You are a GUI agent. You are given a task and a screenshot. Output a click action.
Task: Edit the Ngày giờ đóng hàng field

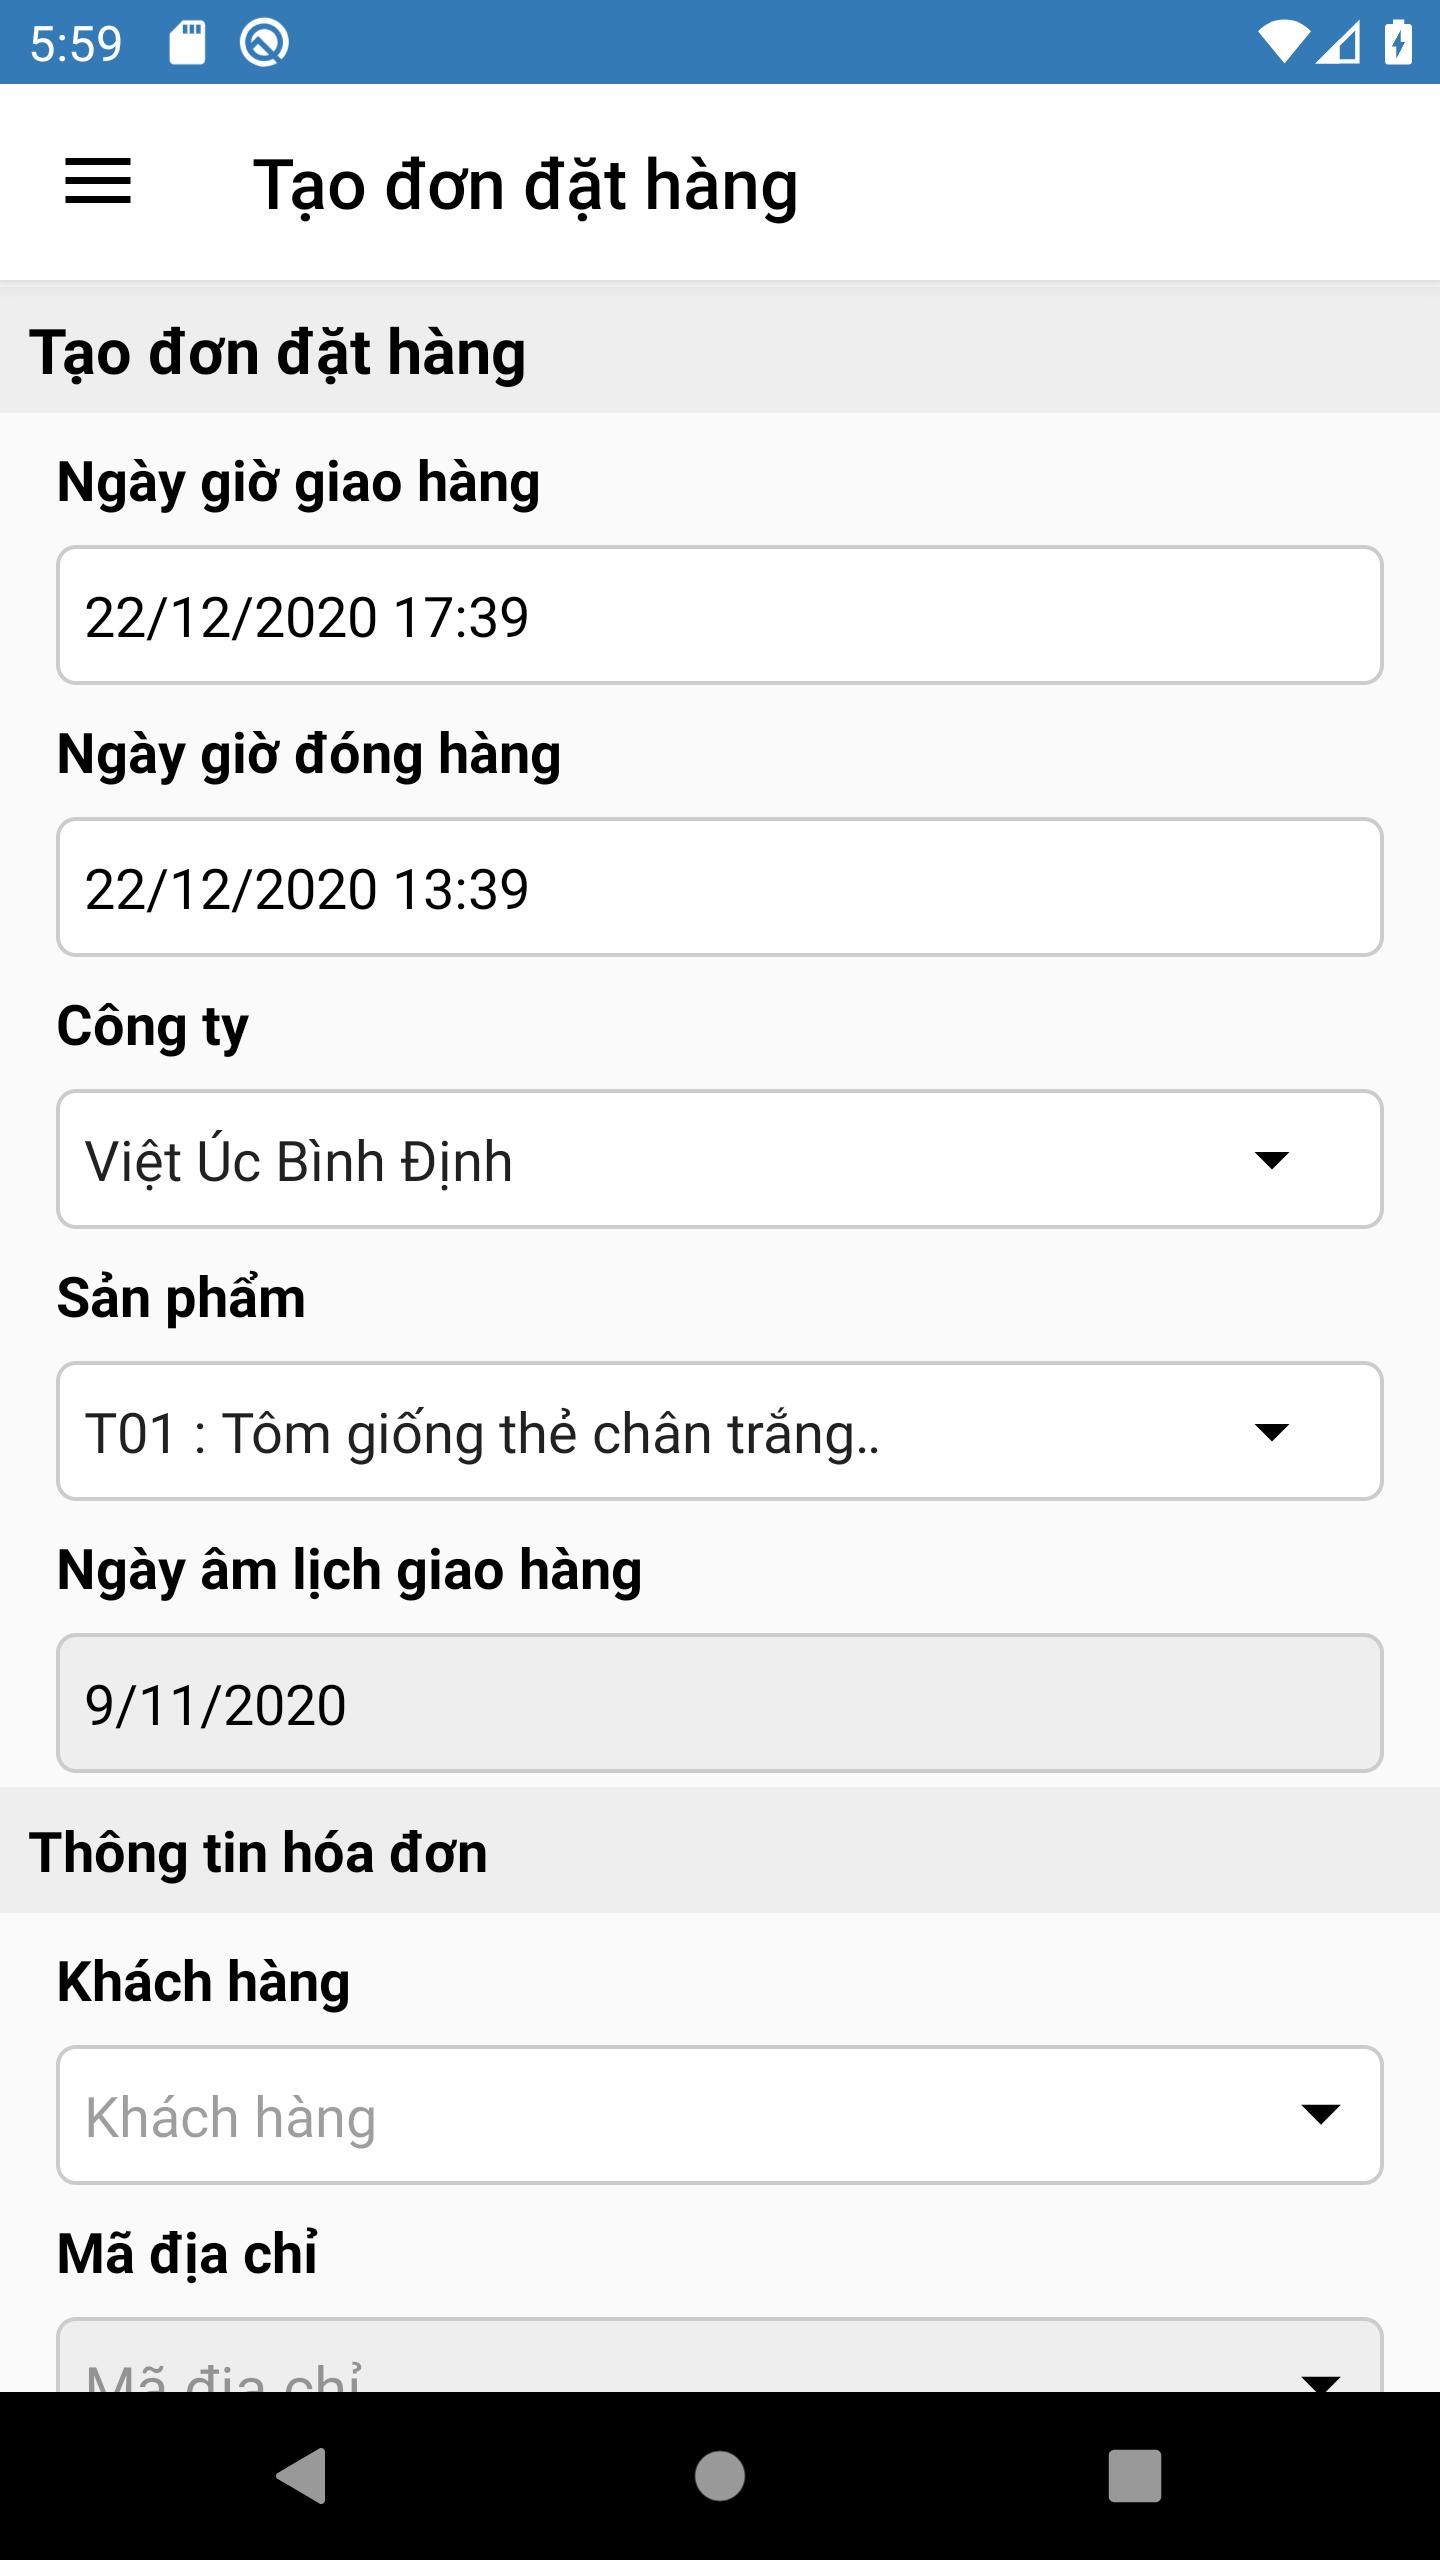pos(720,887)
